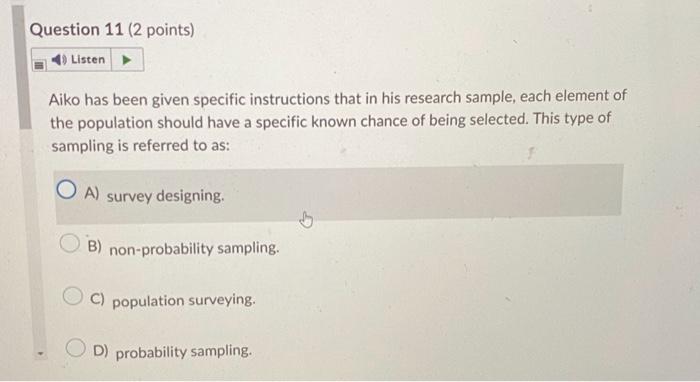Viewport: 700px width, 382px height.
Task: Click the question paragraph starting with Aiko
Action: pyautogui.click(x=338, y=121)
